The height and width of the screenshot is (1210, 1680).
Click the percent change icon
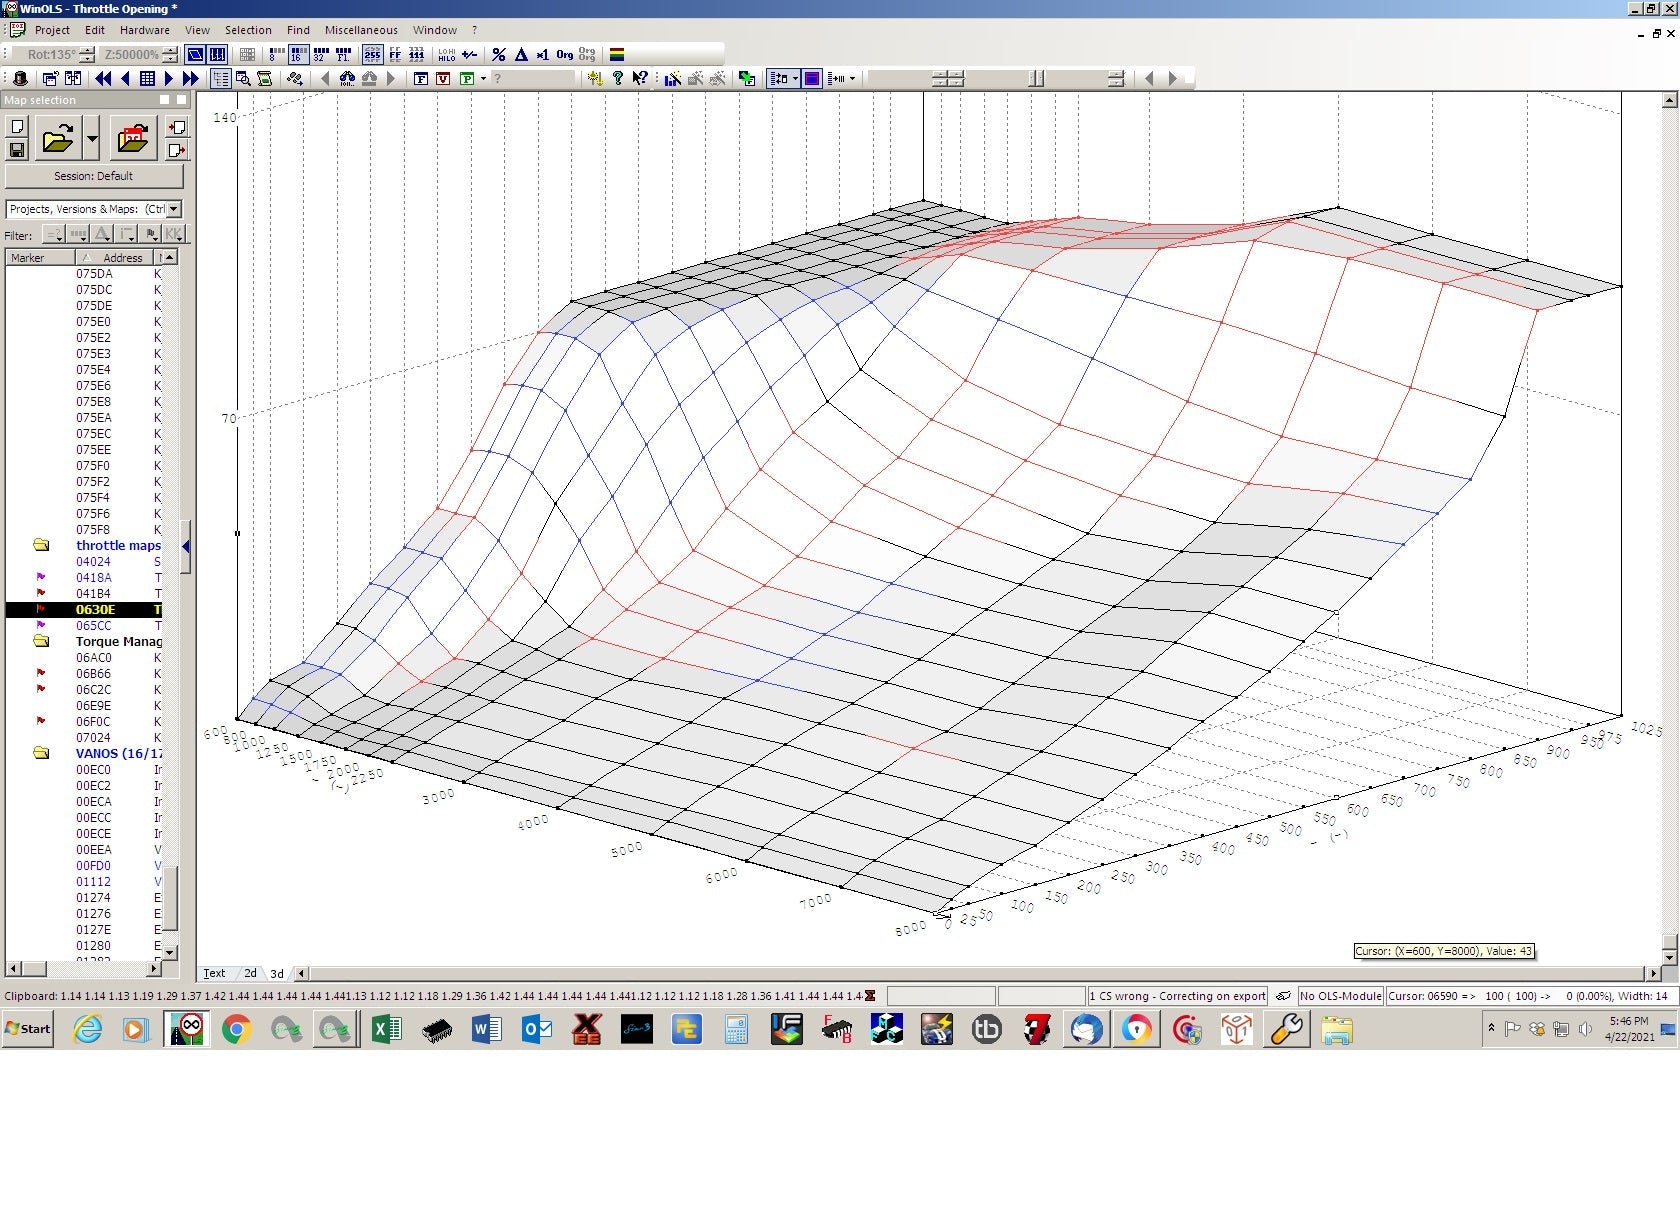point(498,55)
